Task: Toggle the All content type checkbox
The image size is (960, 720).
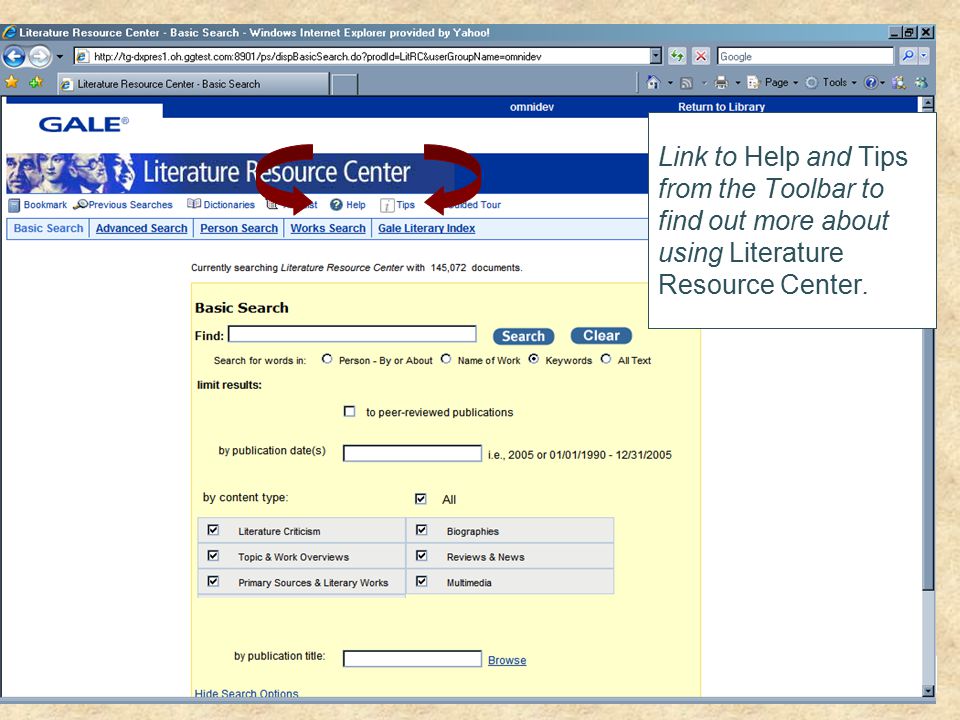Action: [x=421, y=498]
